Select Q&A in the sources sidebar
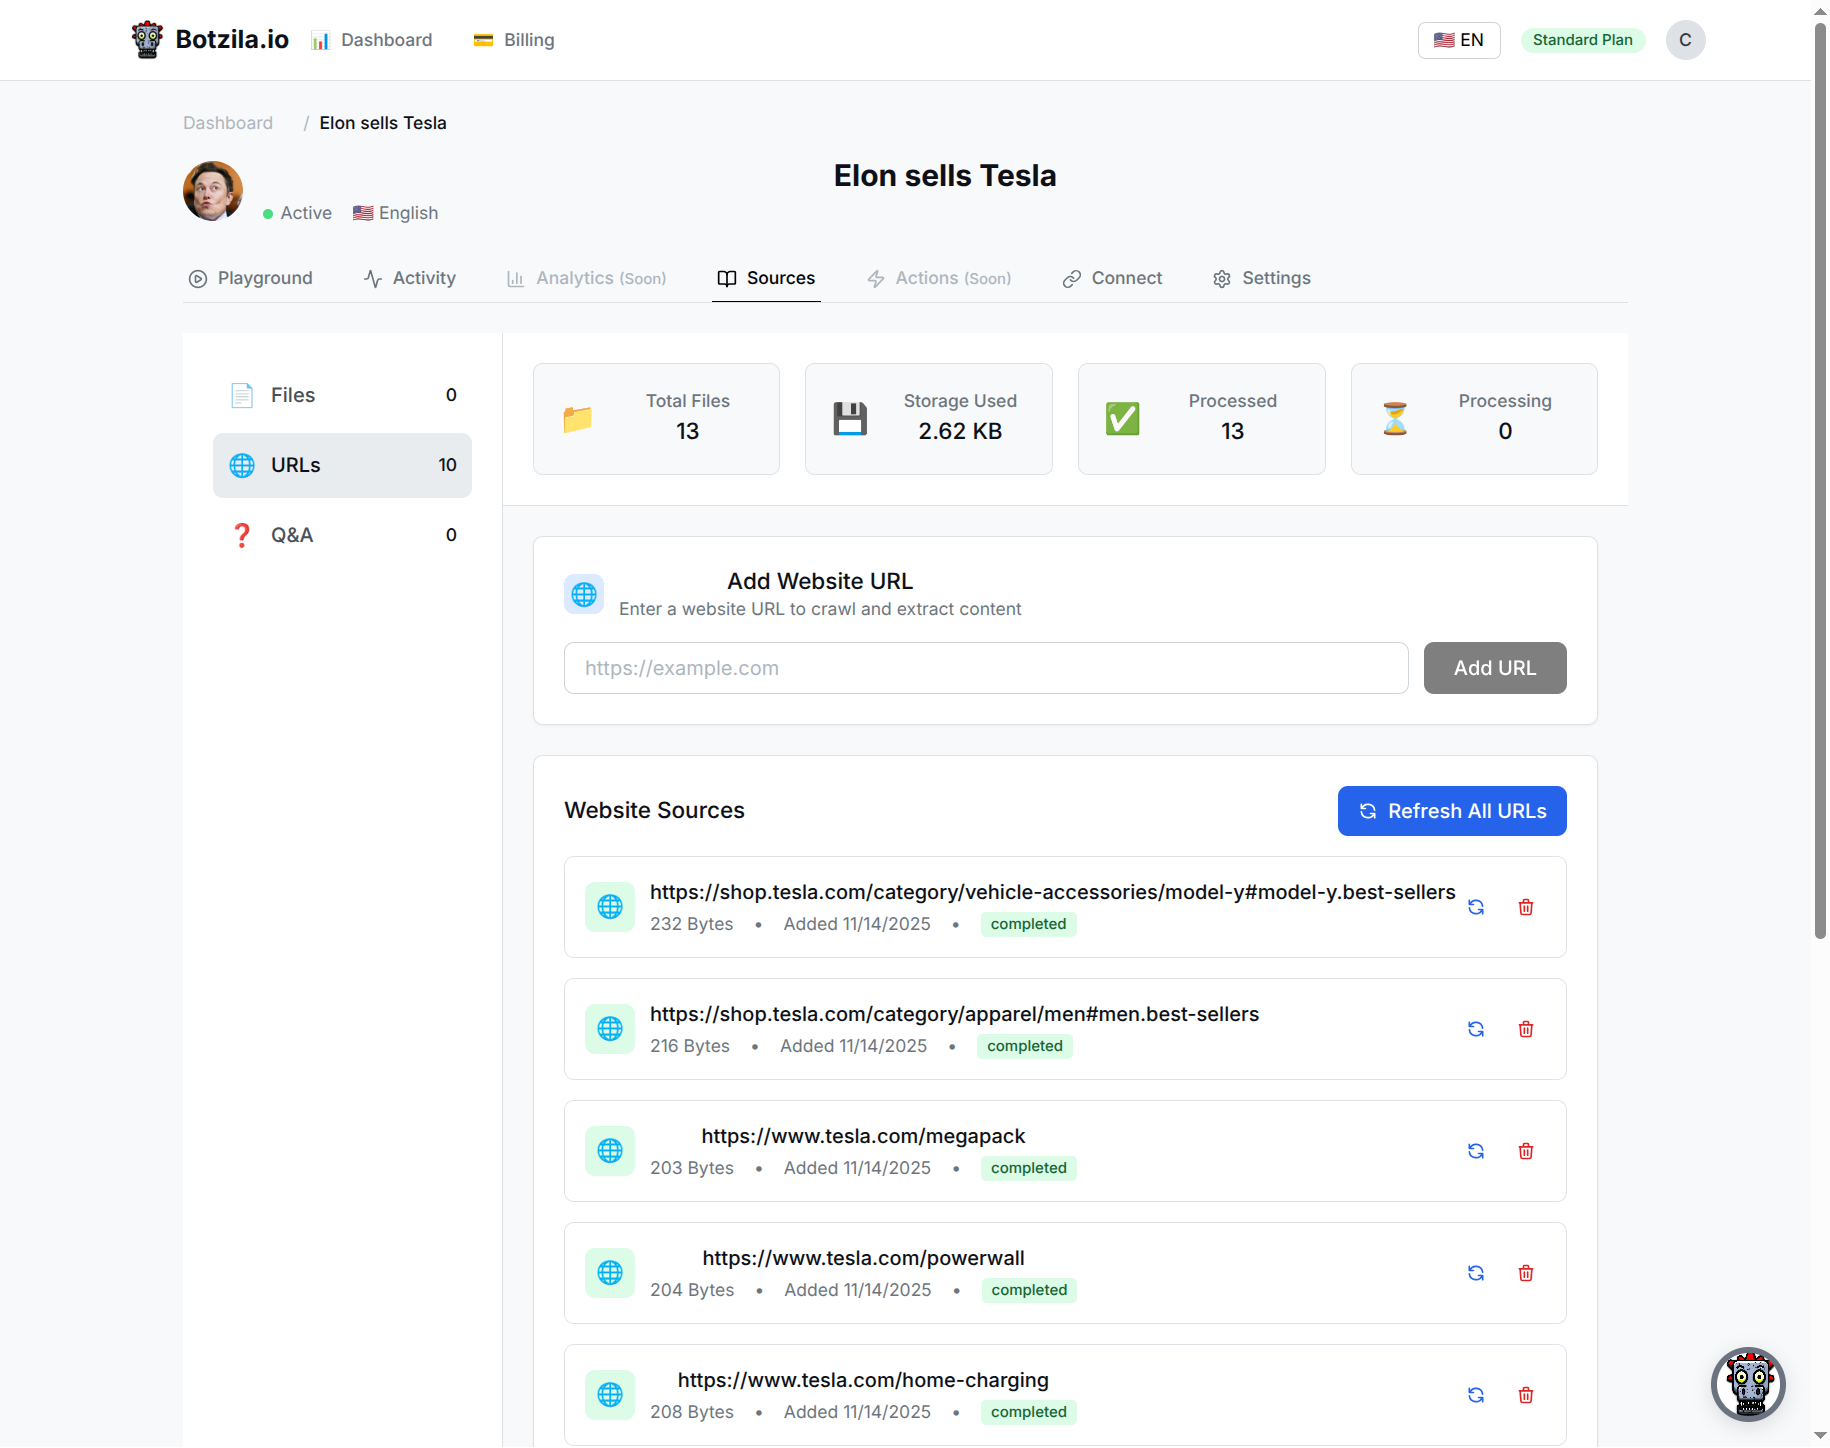Image resolution: width=1830 pixels, height=1448 pixels. (x=342, y=535)
